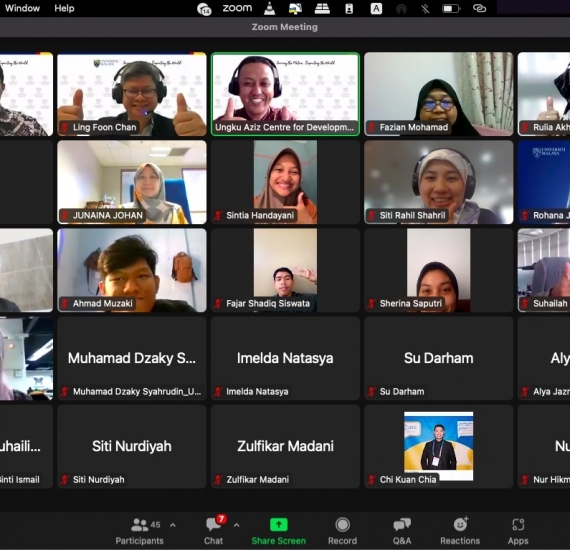The width and height of the screenshot is (570, 550).
Task: Click 'Muhamad Dzaky Syahrudin_U...' name label
Action: tap(137, 392)
